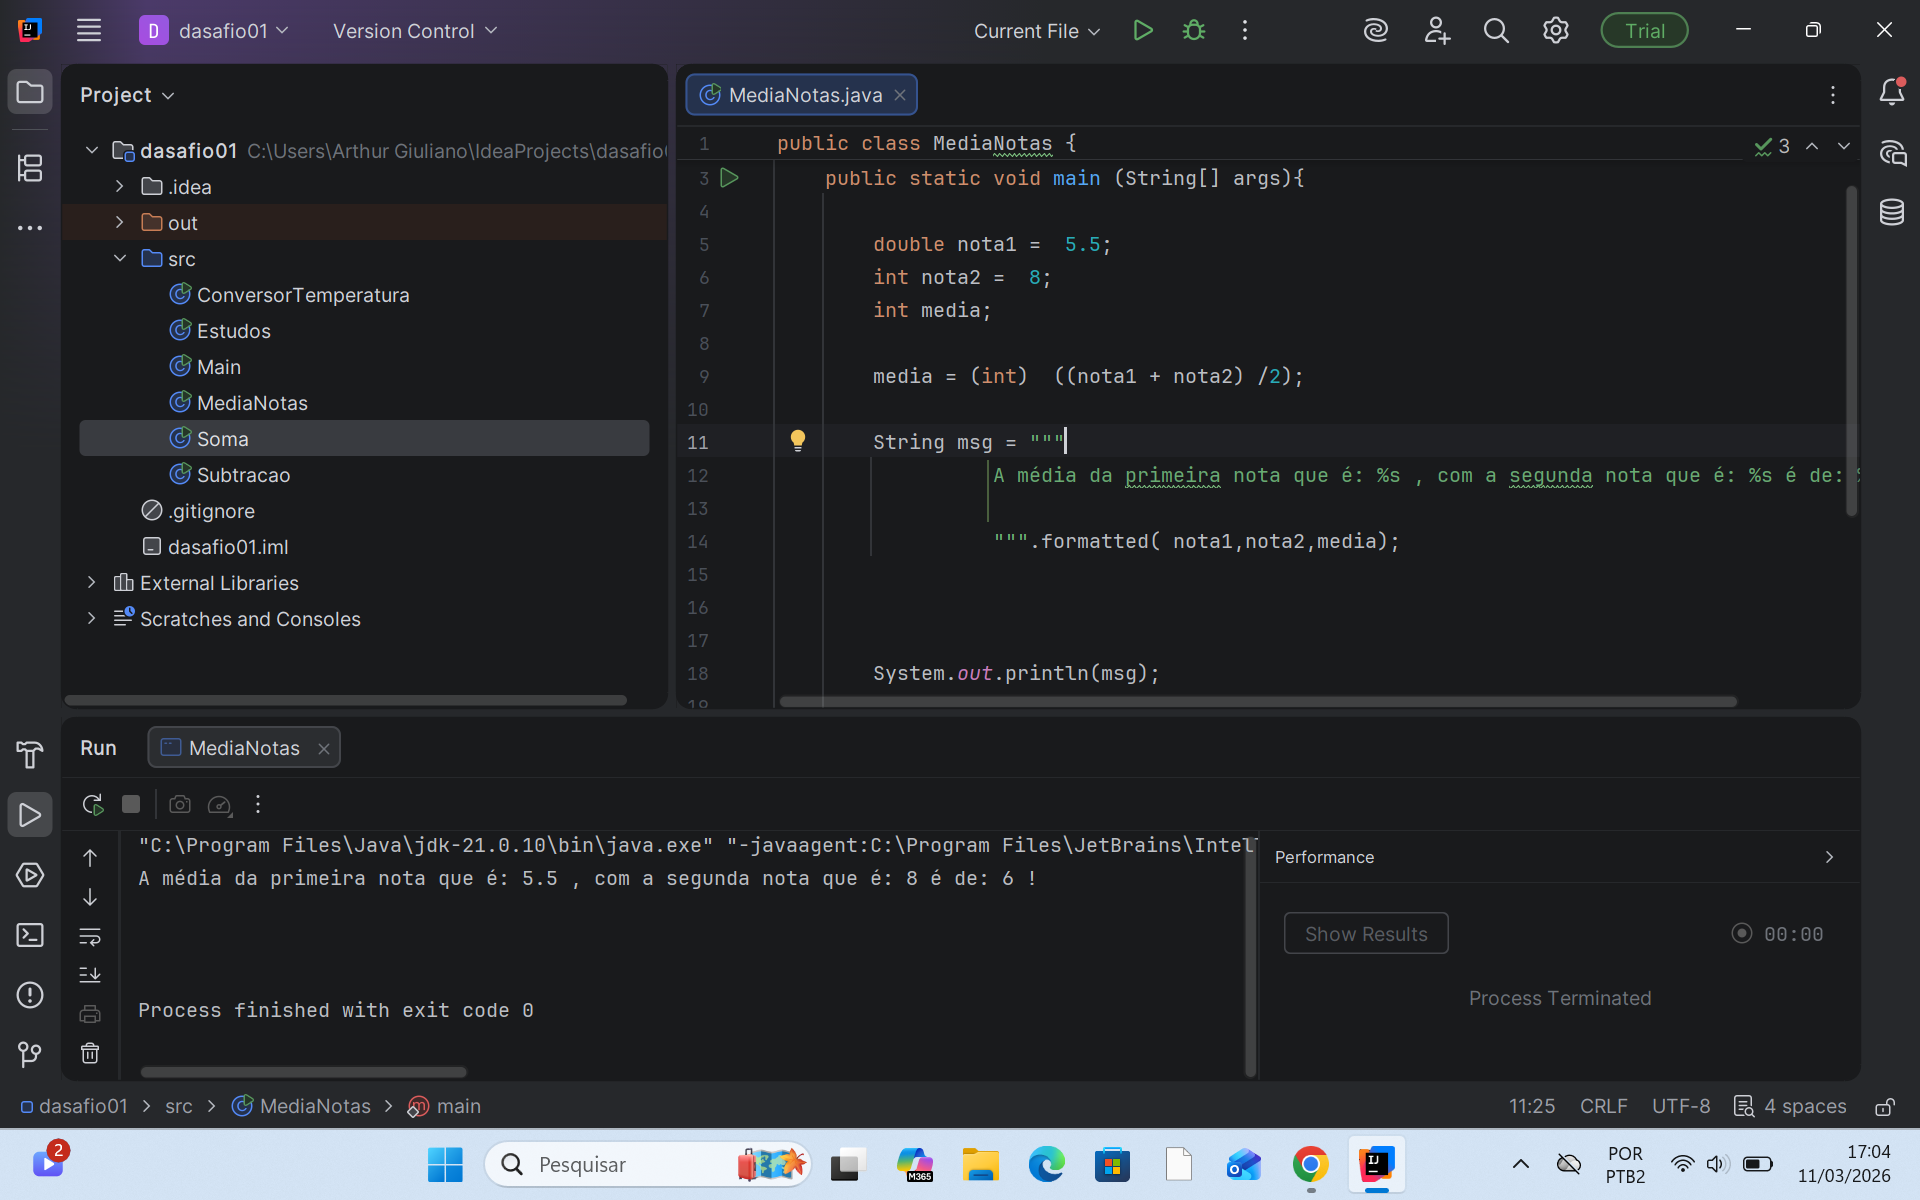Toggle read-only lock in status bar
This screenshot has width=1920, height=1200.
[1884, 1106]
